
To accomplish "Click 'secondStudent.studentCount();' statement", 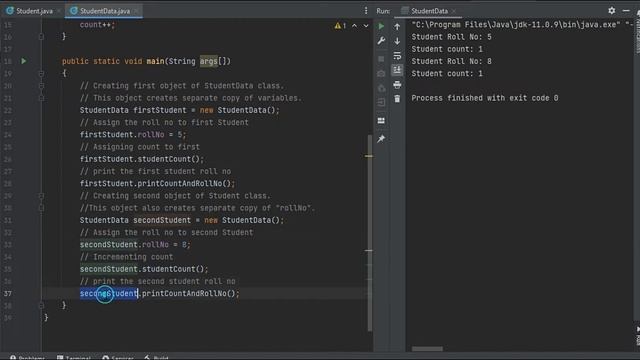I will tap(144, 269).
